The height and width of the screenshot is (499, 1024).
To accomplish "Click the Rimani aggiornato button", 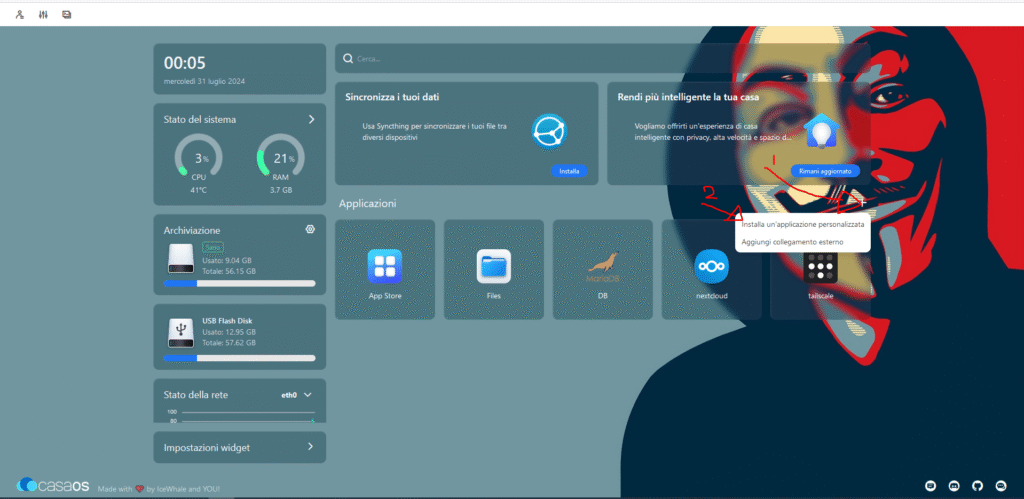I will coord(825,170).
